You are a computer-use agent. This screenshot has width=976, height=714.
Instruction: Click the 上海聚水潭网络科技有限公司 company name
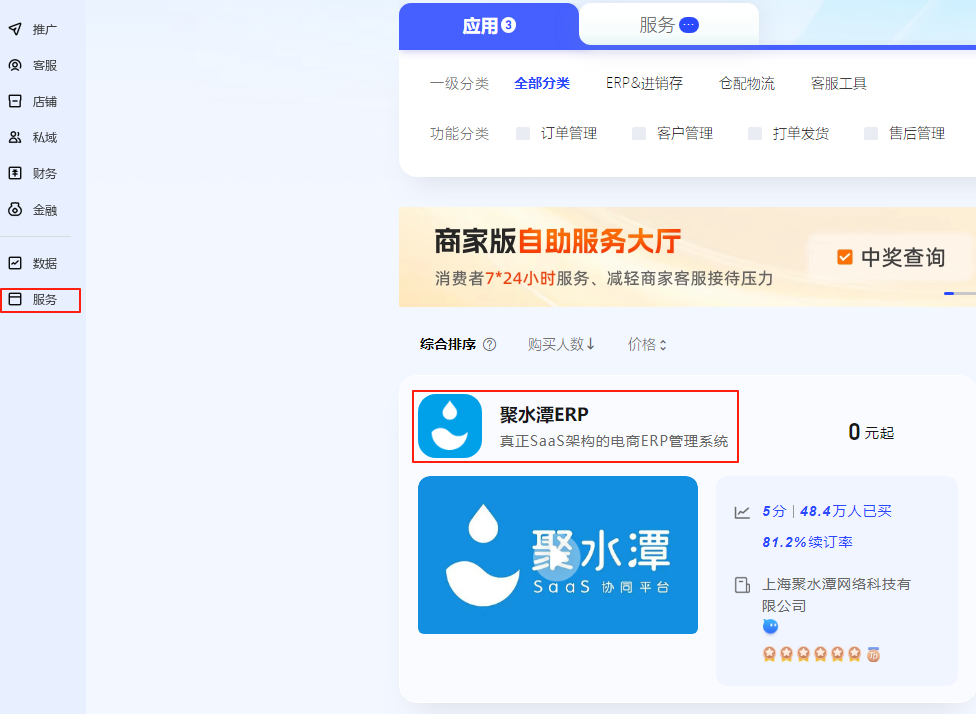click(x=836, y=595)
